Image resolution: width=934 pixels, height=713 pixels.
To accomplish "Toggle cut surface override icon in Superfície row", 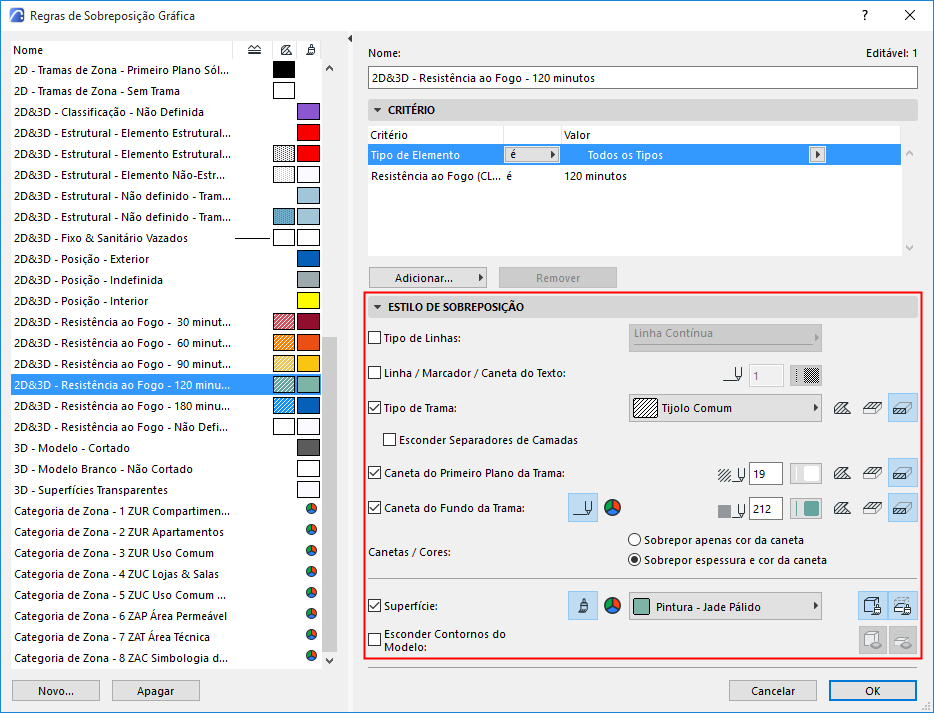I will (902, 606).
